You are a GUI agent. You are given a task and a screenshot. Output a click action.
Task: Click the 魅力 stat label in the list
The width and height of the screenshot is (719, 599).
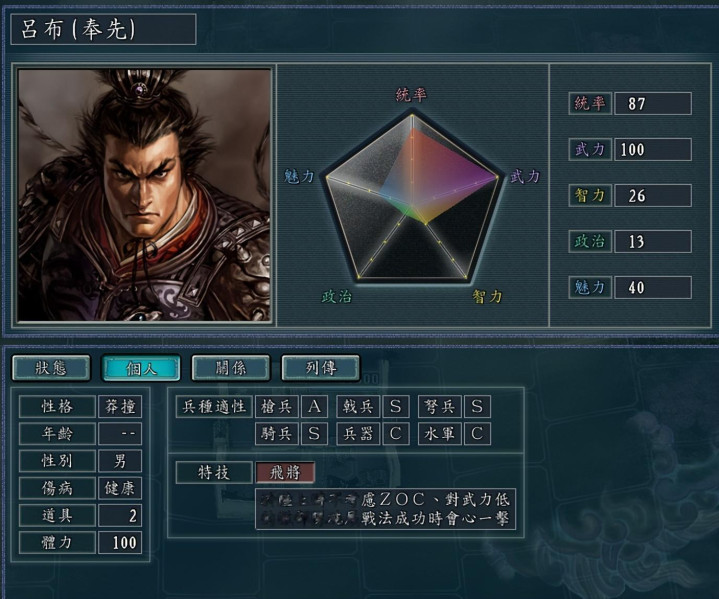[x=590, y=288]
